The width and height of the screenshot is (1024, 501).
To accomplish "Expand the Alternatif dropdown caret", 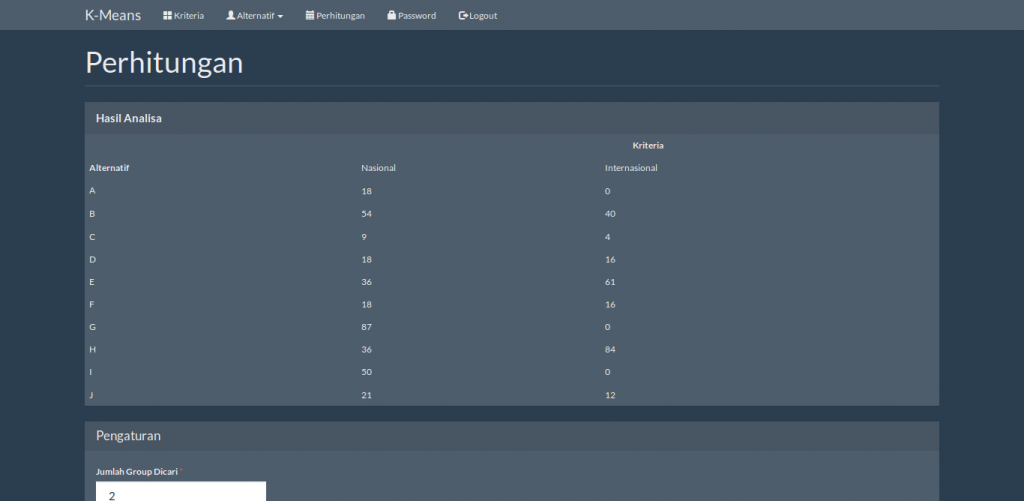I will [x=280, y=16].
